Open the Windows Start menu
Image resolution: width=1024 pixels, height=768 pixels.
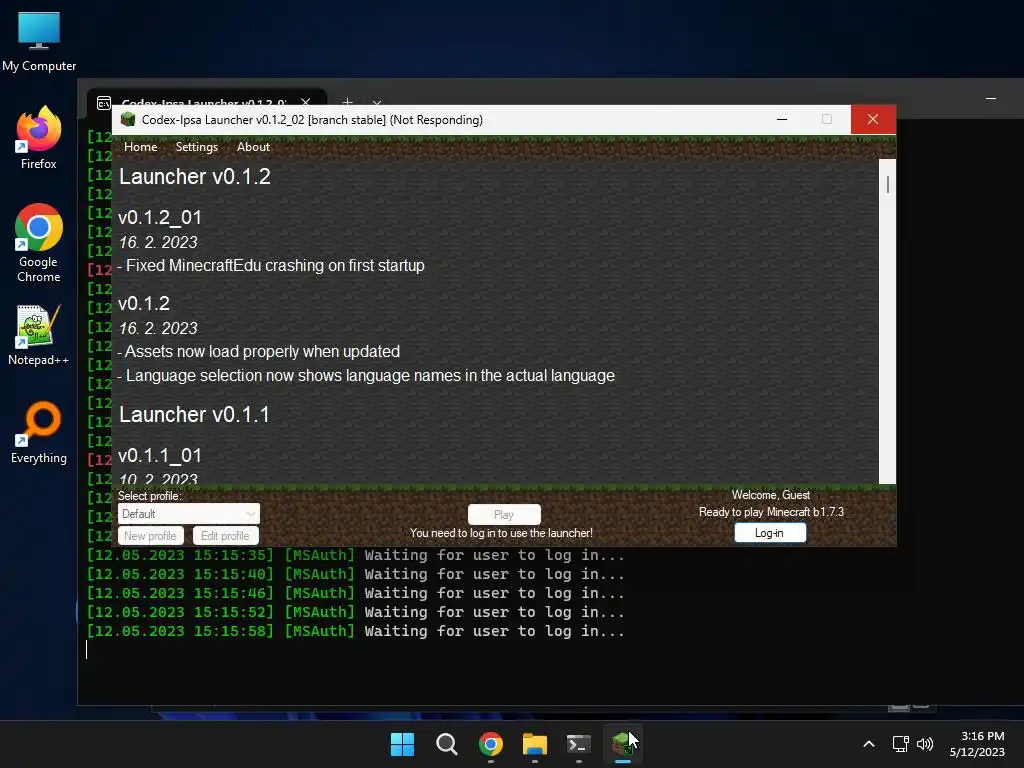pos(402,744)
